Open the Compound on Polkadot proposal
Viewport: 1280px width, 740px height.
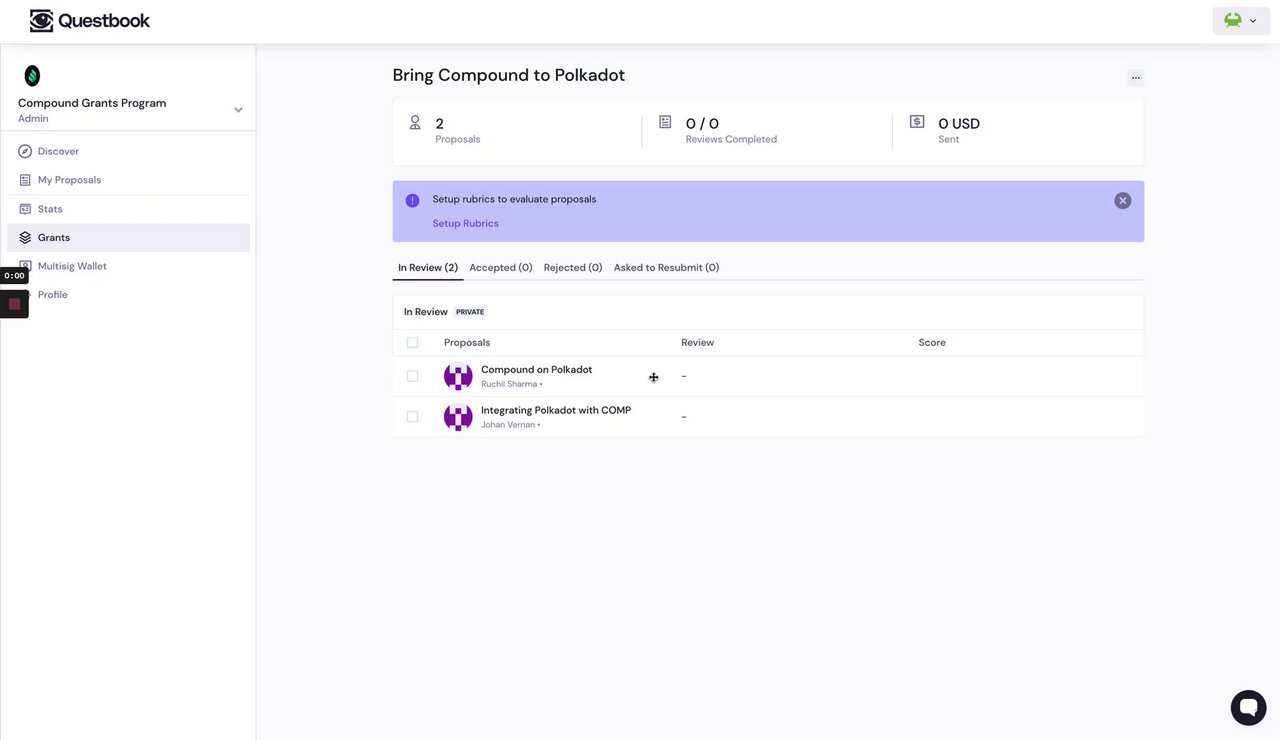click(536, 370)
